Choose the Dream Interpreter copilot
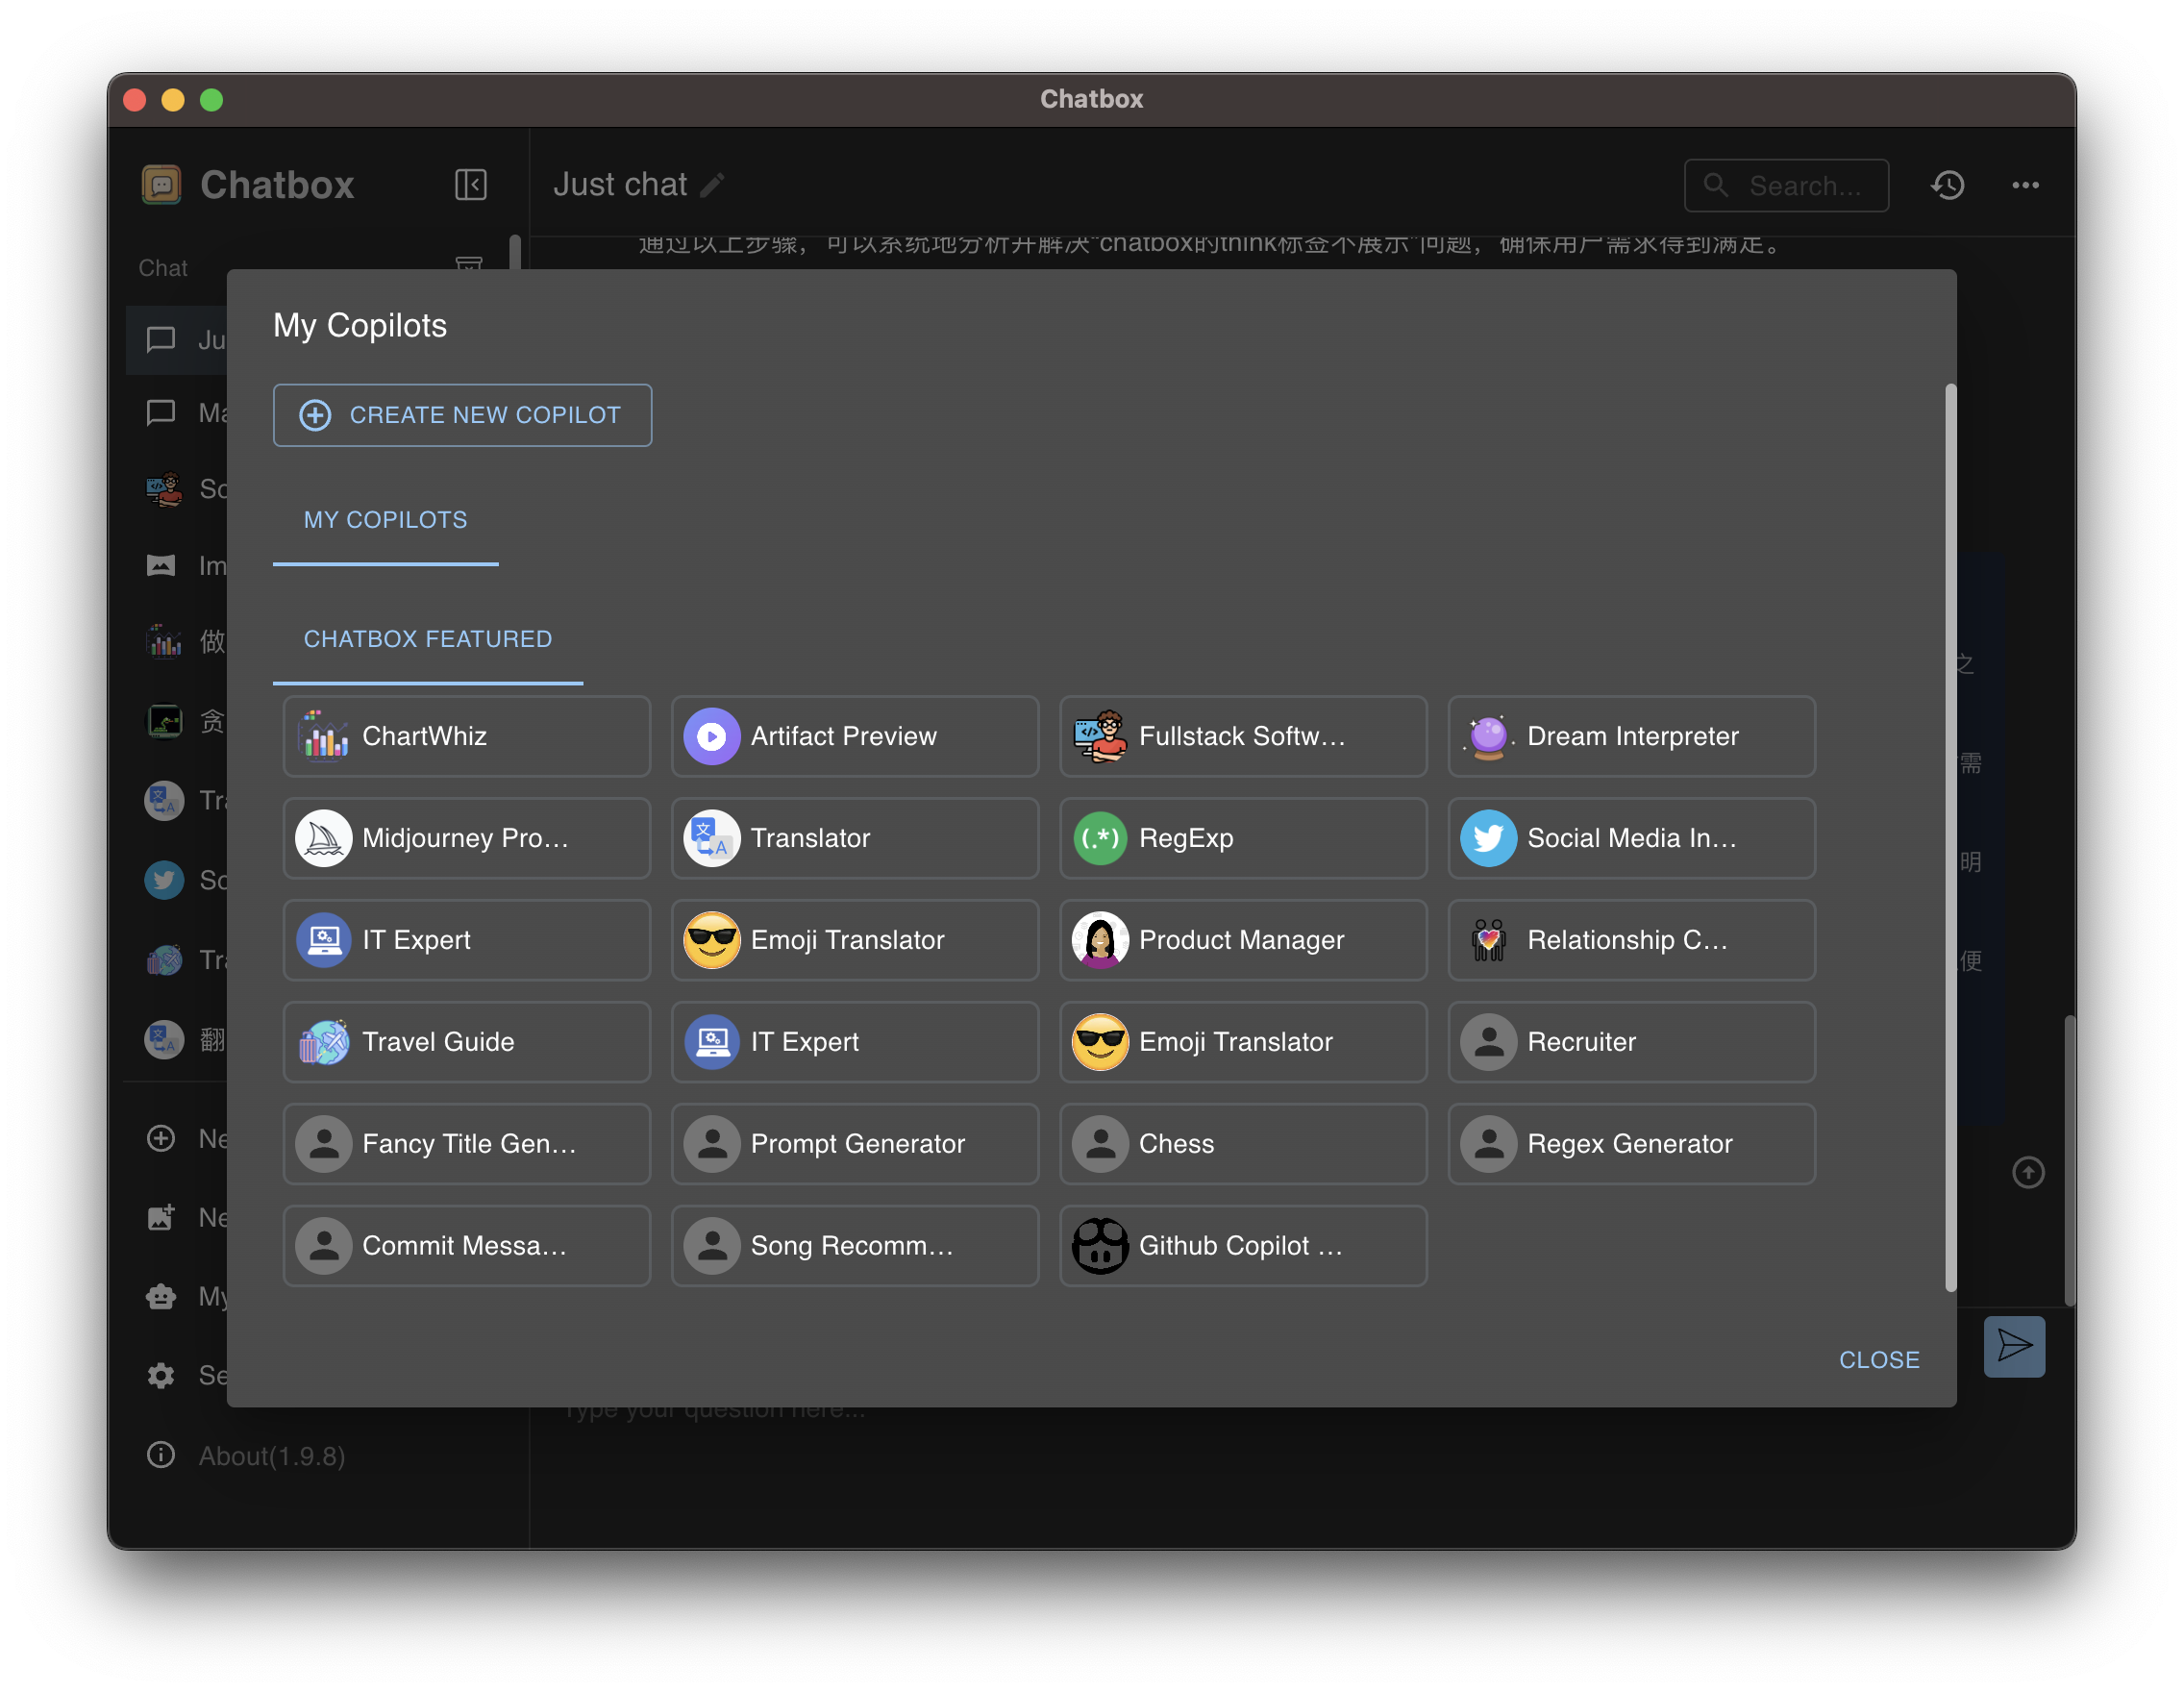This screenshot has height=1692, width=2184. pyautogui.click(x=1632, y=736)
